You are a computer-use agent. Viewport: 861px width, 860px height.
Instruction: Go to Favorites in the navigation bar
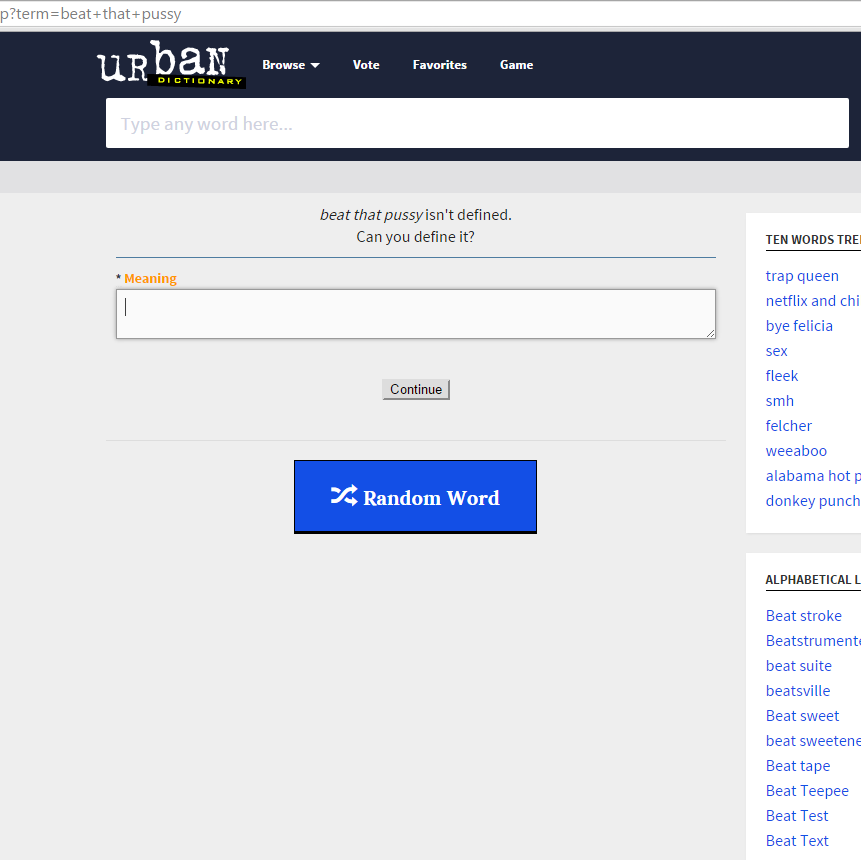point(440,65)
